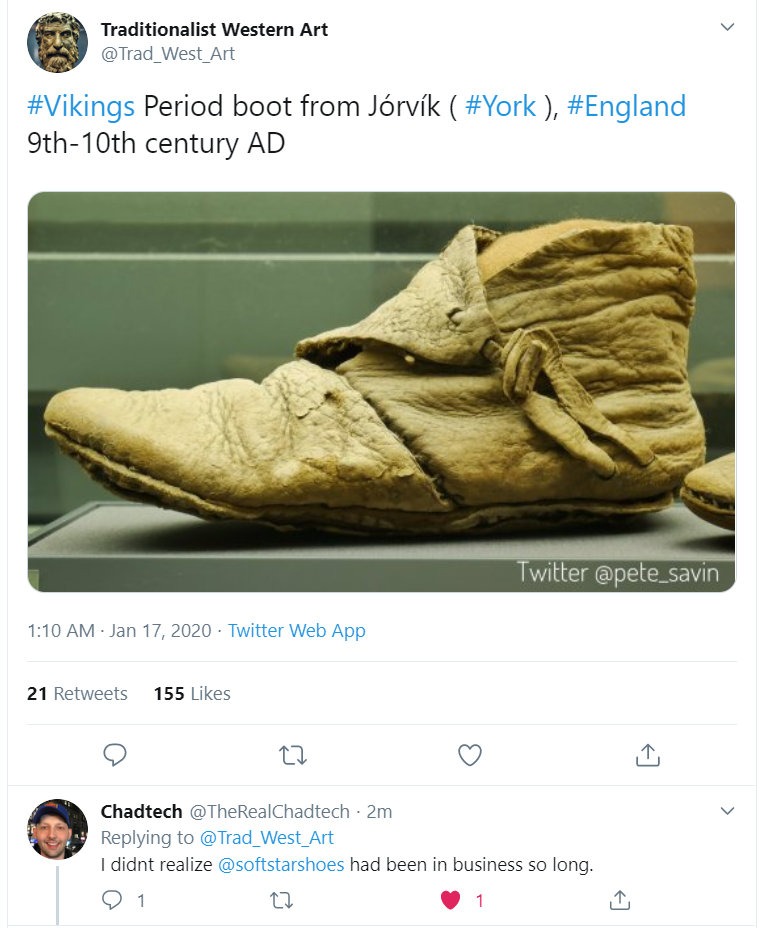
Task: Expand options chevron on Chadtech's reply
Action: coord(727,810)
